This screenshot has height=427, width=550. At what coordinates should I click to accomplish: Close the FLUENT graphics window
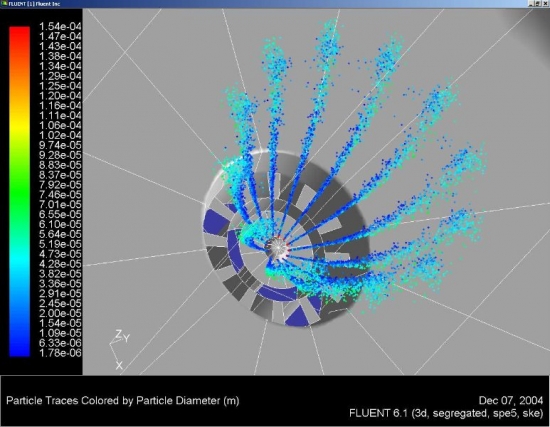click(x=545, y=4)
